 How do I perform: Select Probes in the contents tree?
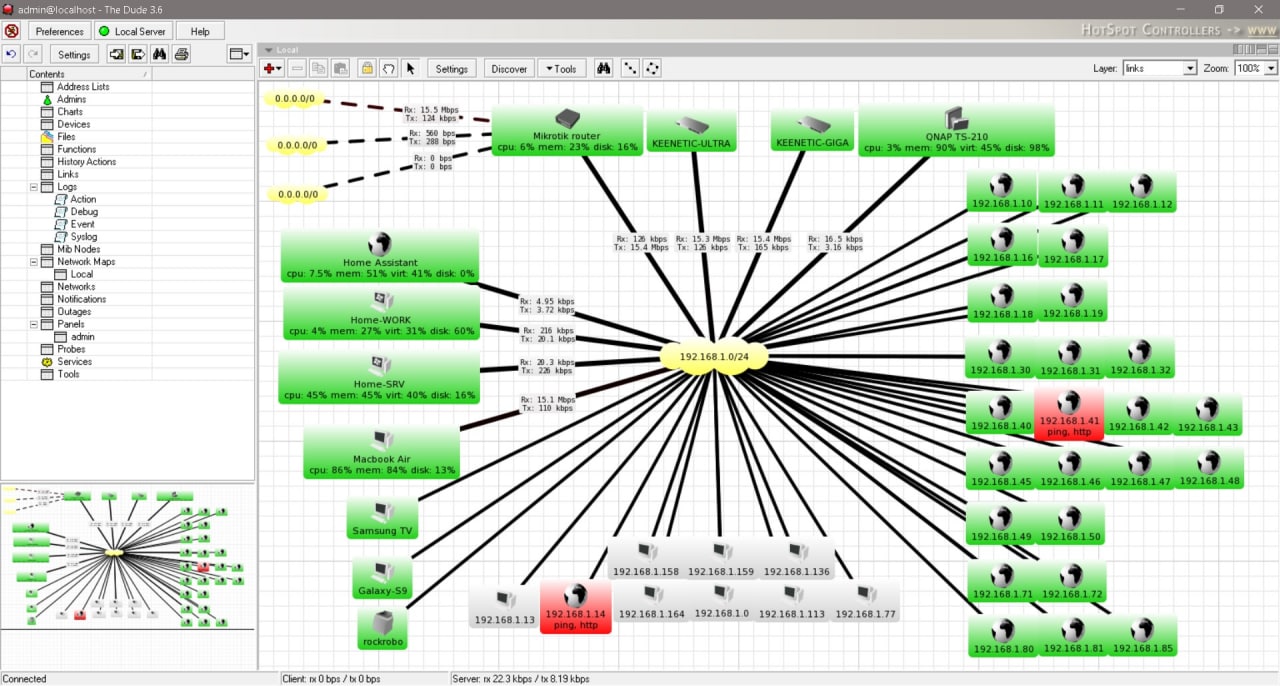pos(71,349)
